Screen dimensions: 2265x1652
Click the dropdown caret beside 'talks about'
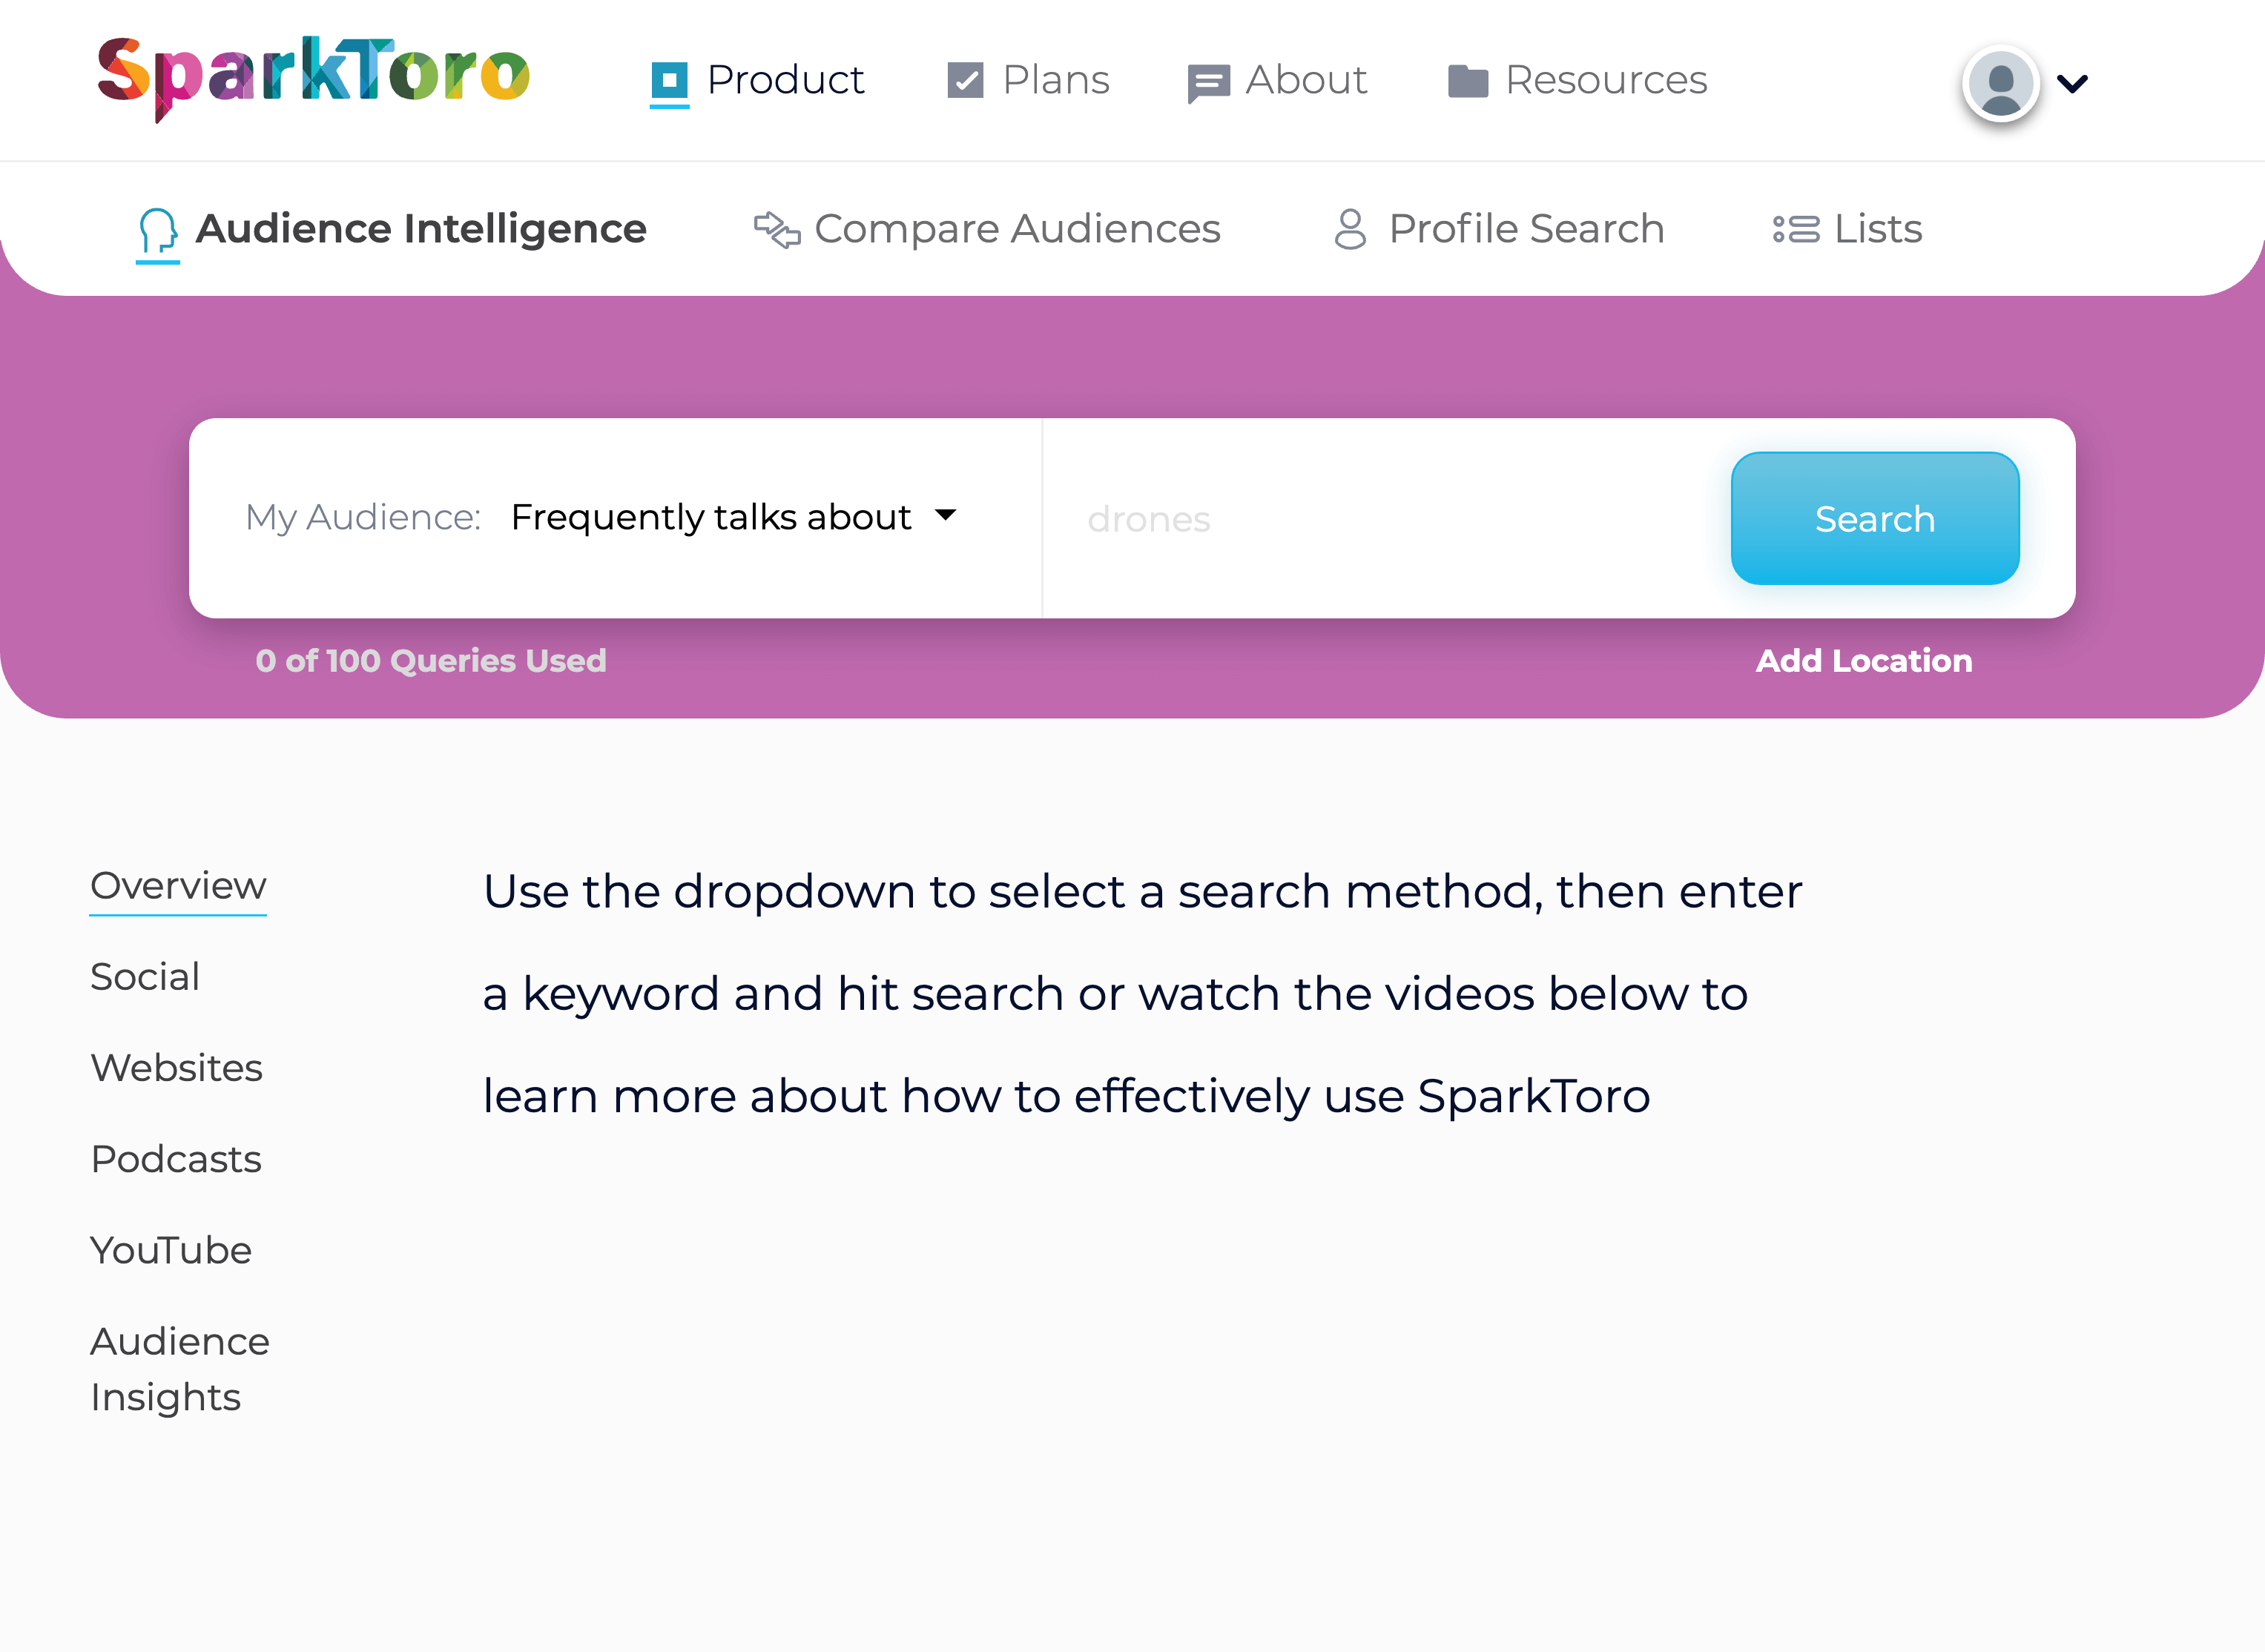945,516
